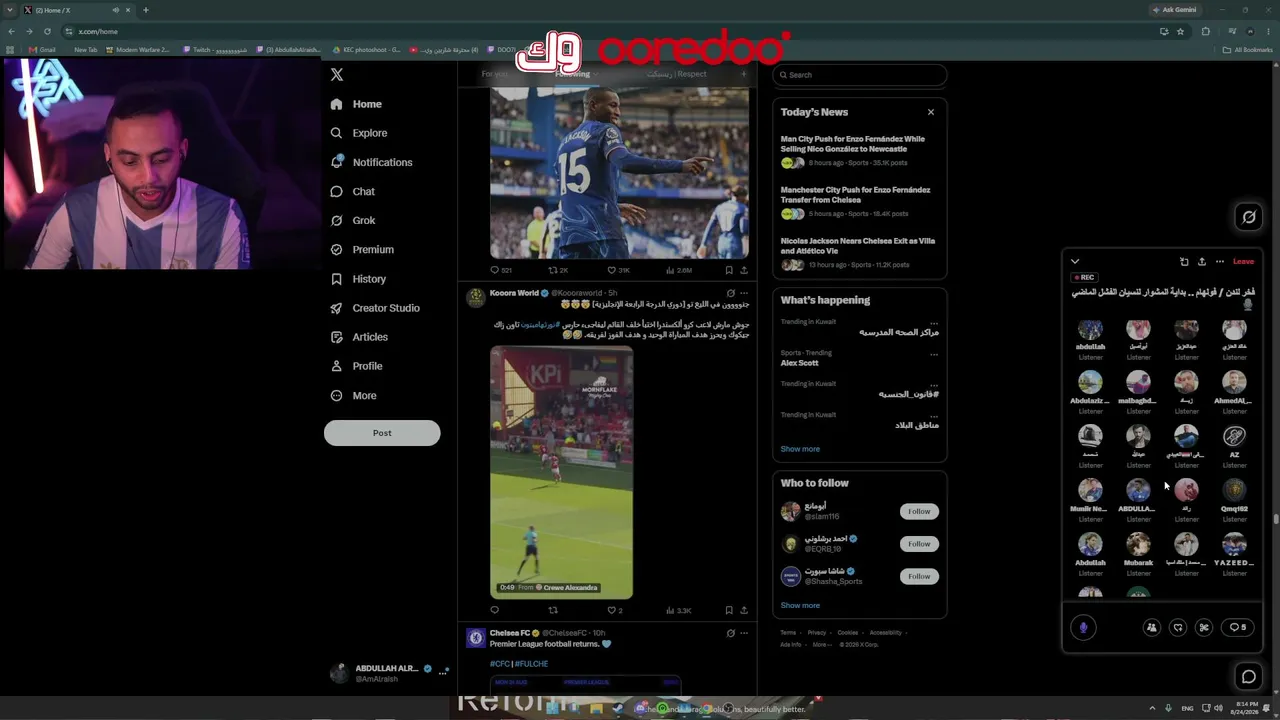This screenshot has height=720, width=1280.
Task: Open the Space participants list
Action: pos(1152,627)
